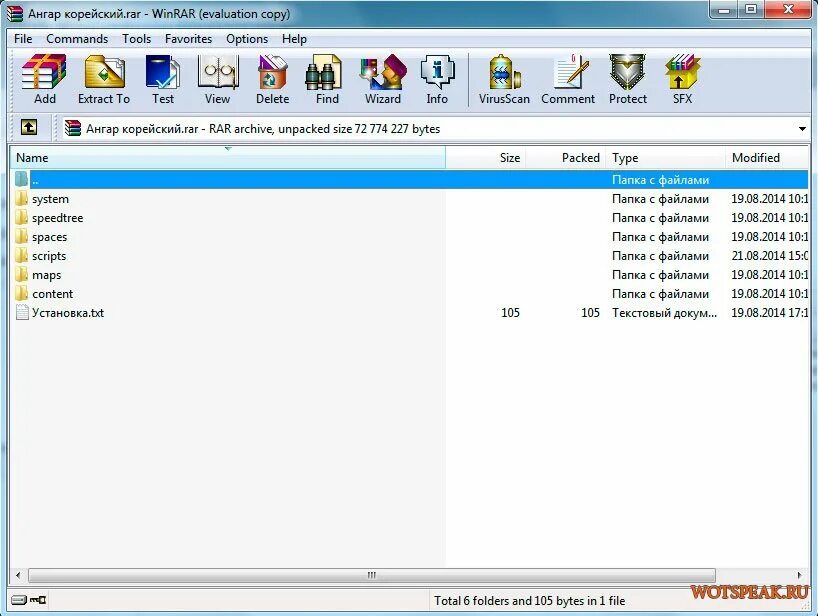Click the scrollbar left arrow
This screenshot has width=818, height=616.
pyautogui.click(x=18, y=575)
